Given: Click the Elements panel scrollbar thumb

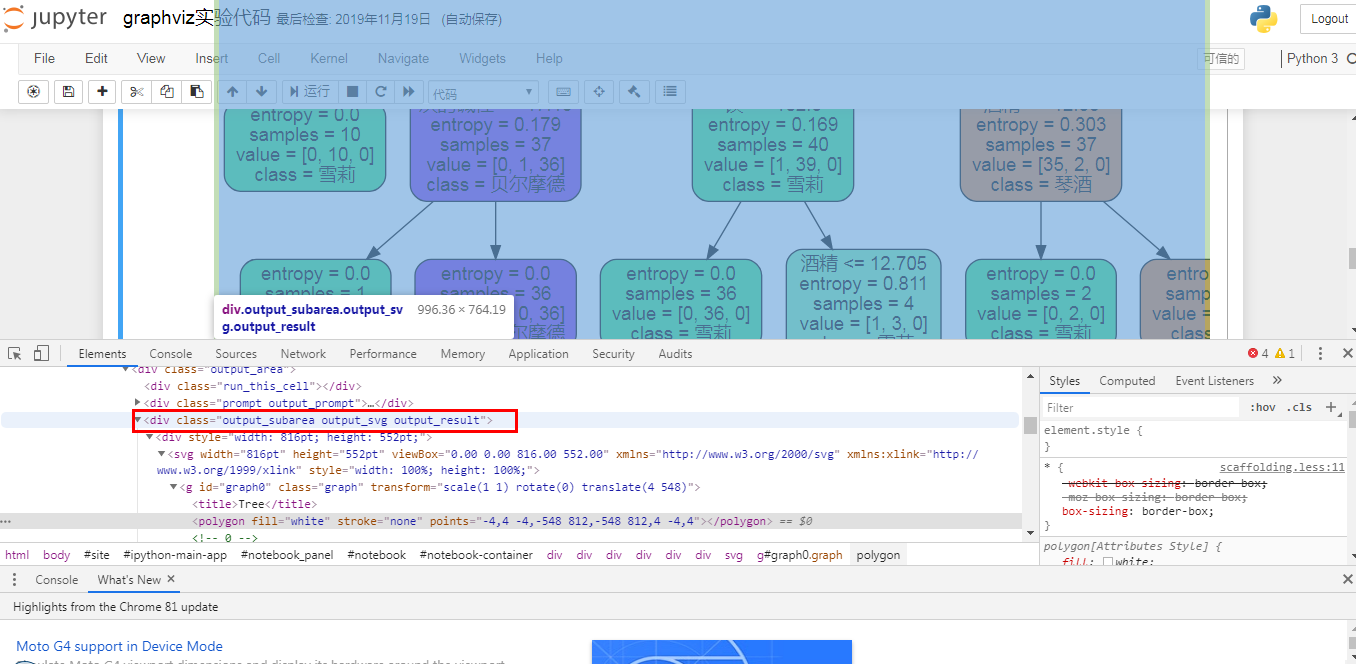Looking at the screenshot, I should pyautogui.click(x=1029, y=425).
